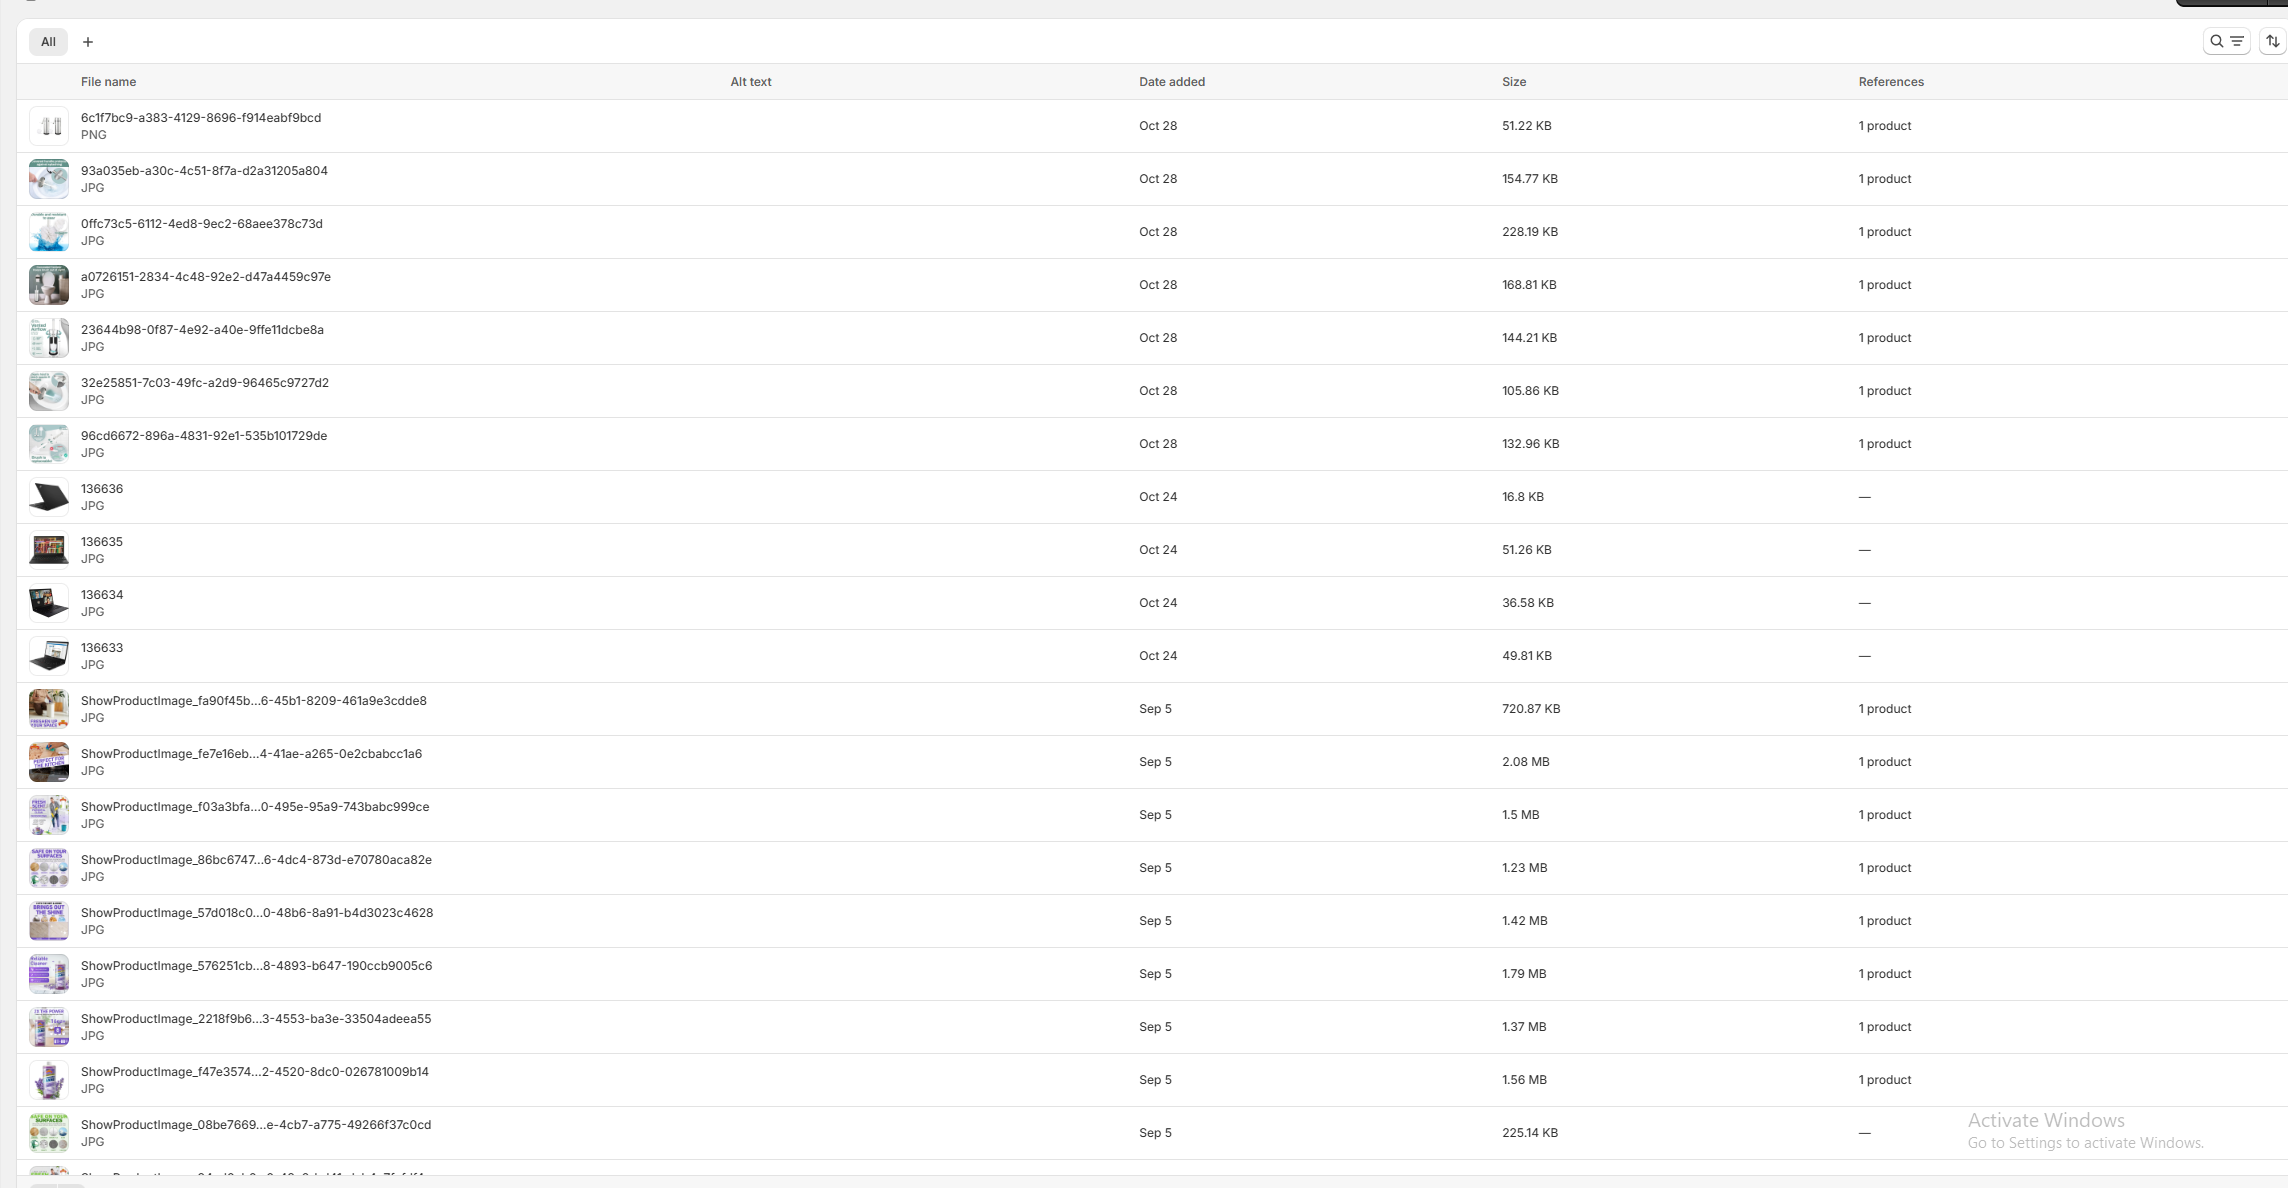Screen dimensions: 2288x1188
Task: Click the 1 product reference for ShowProductImage_fe7e16eb
Action: pos(1884,762)
